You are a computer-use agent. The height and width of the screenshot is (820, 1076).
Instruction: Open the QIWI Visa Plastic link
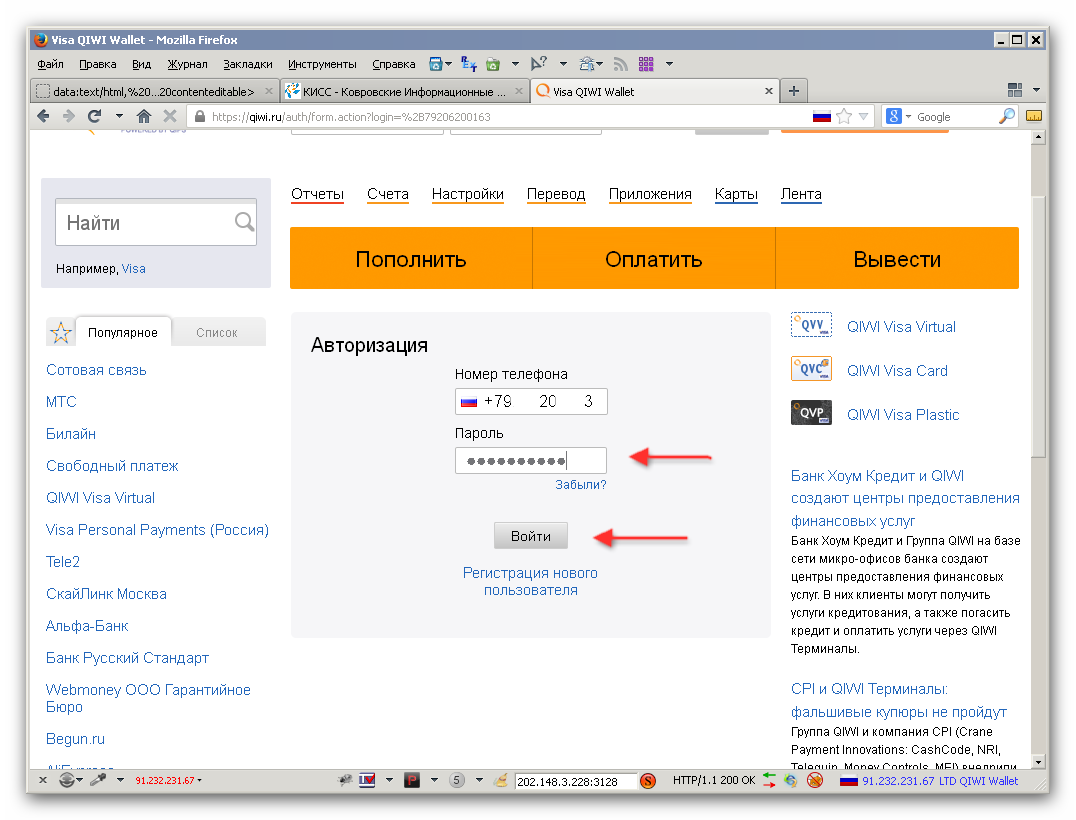click(x=902, y=414)
